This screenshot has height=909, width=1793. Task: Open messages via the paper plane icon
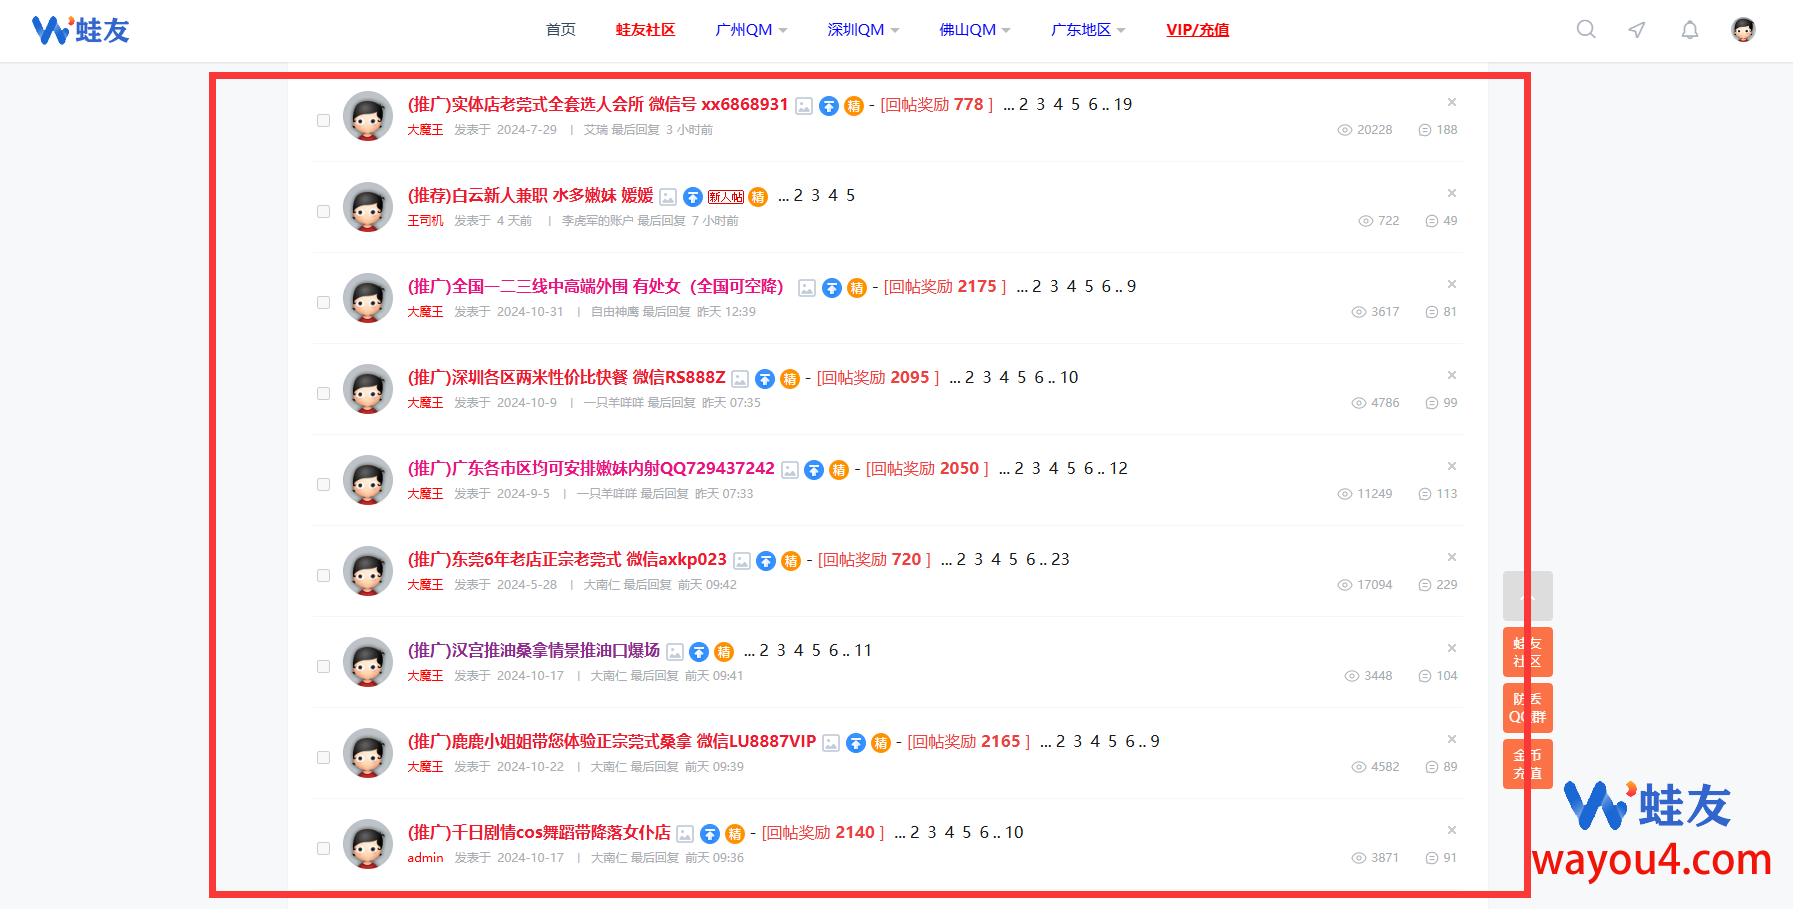coord(1637,30)
